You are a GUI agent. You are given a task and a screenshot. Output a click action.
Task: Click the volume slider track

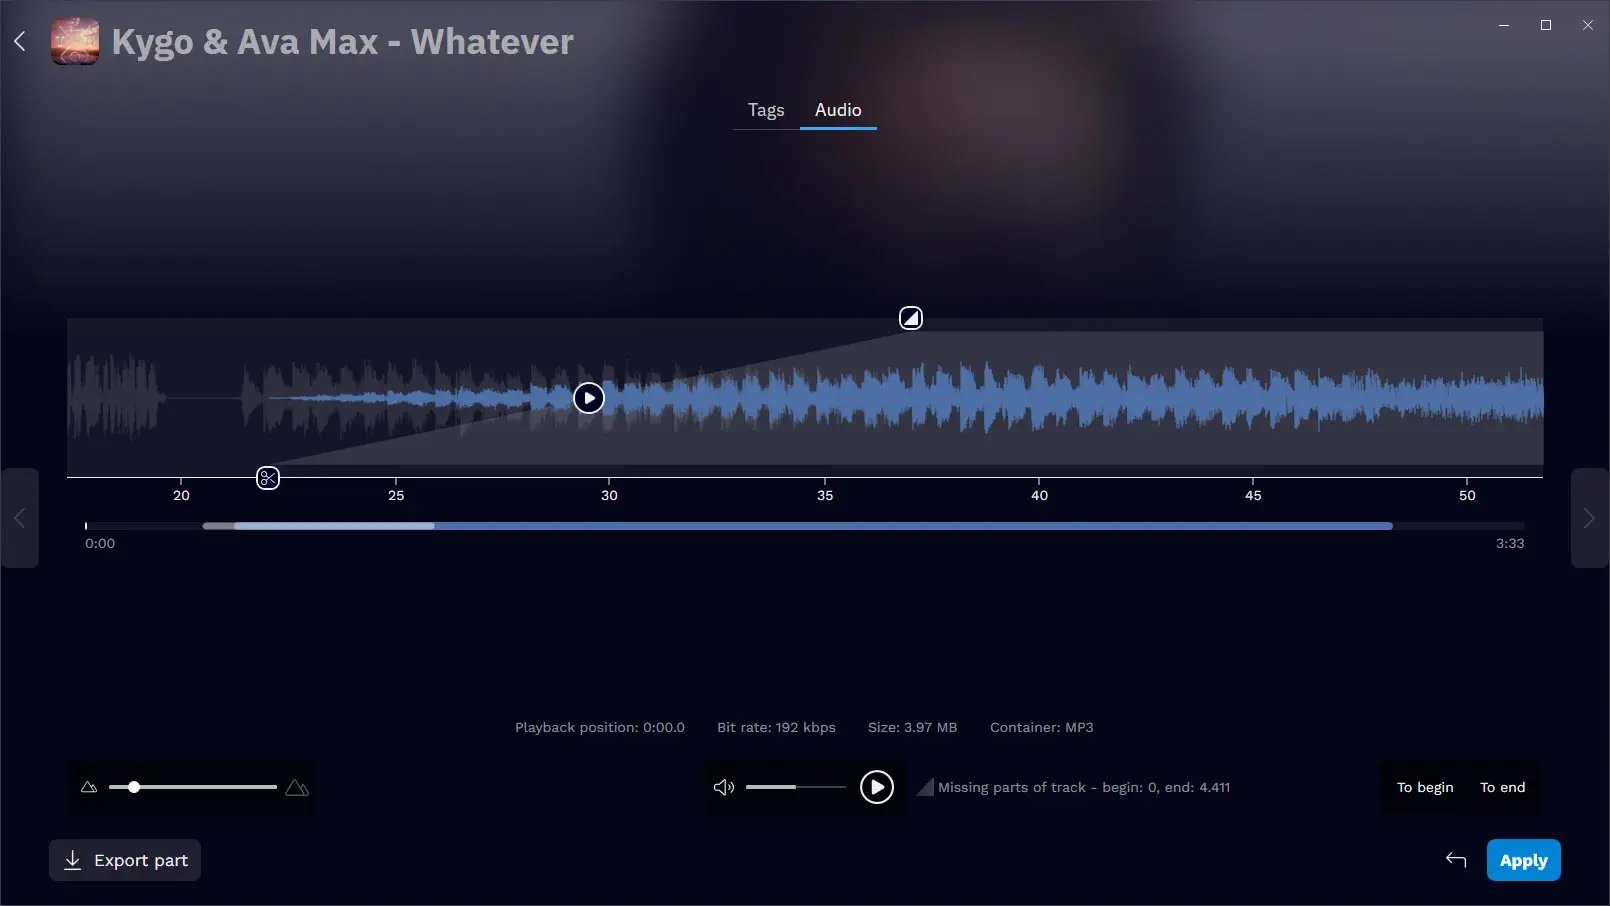796,787
